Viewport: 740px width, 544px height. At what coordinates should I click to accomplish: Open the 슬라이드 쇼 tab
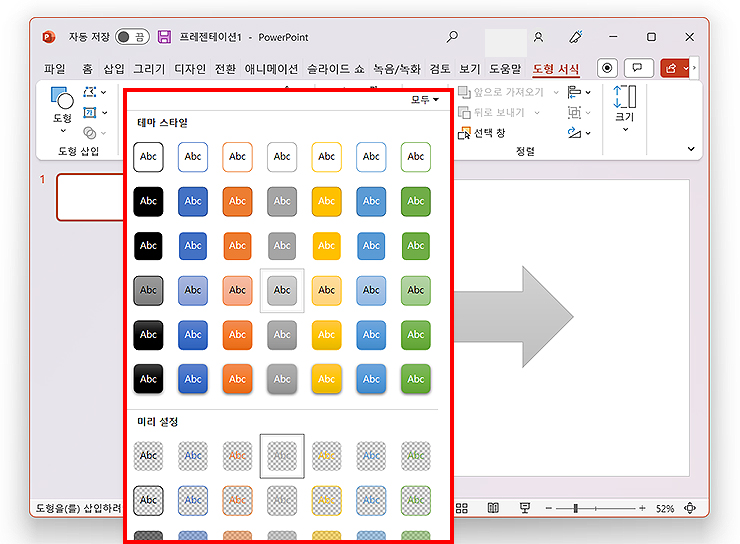point(336,69)
